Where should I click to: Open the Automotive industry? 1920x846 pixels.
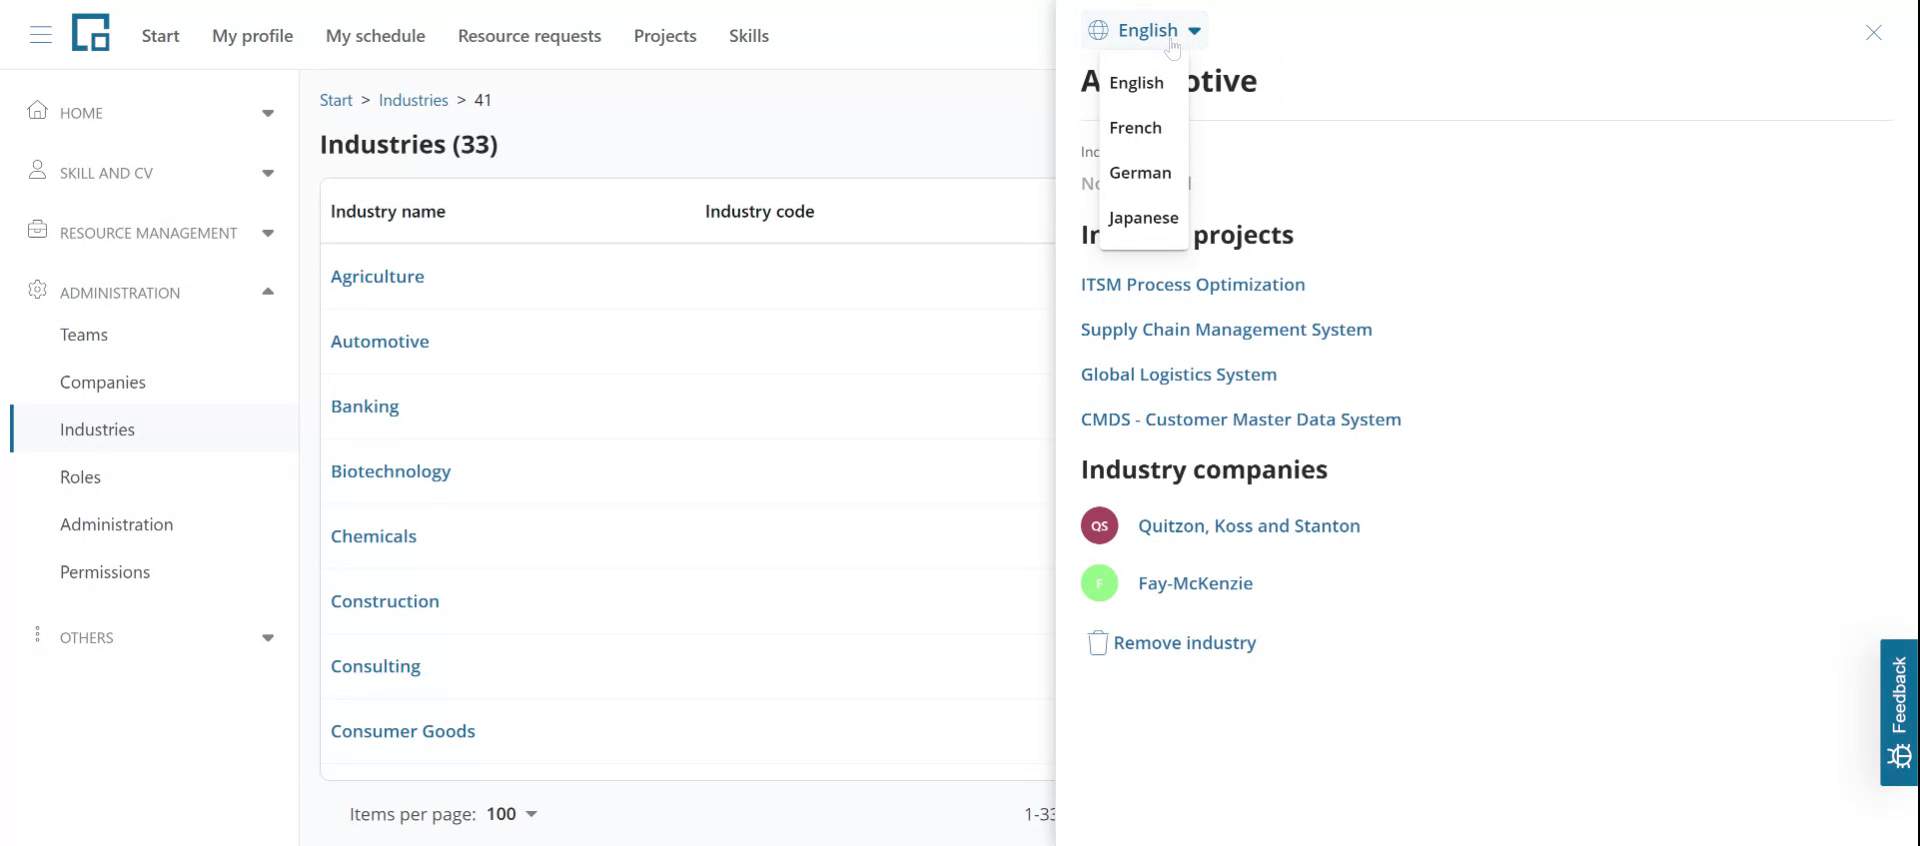pos(380,341)
